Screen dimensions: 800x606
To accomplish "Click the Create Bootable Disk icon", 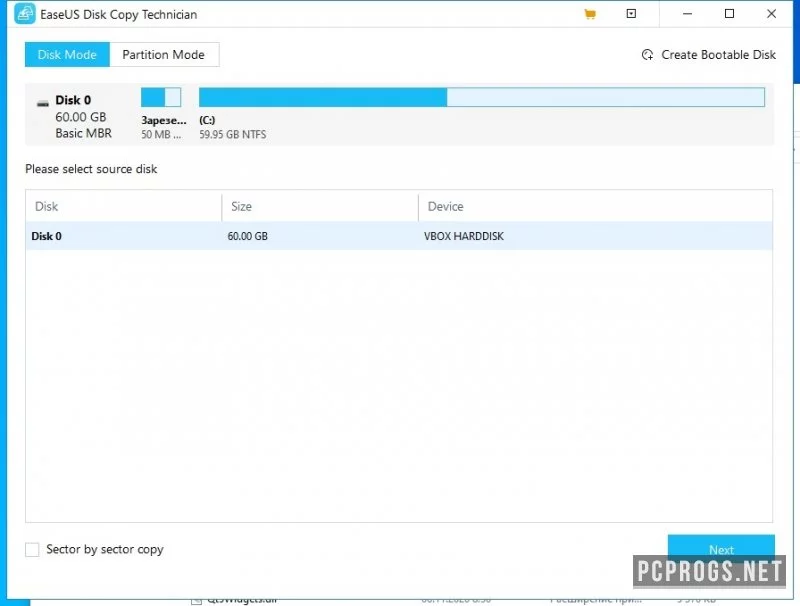I will click(647, 55).
